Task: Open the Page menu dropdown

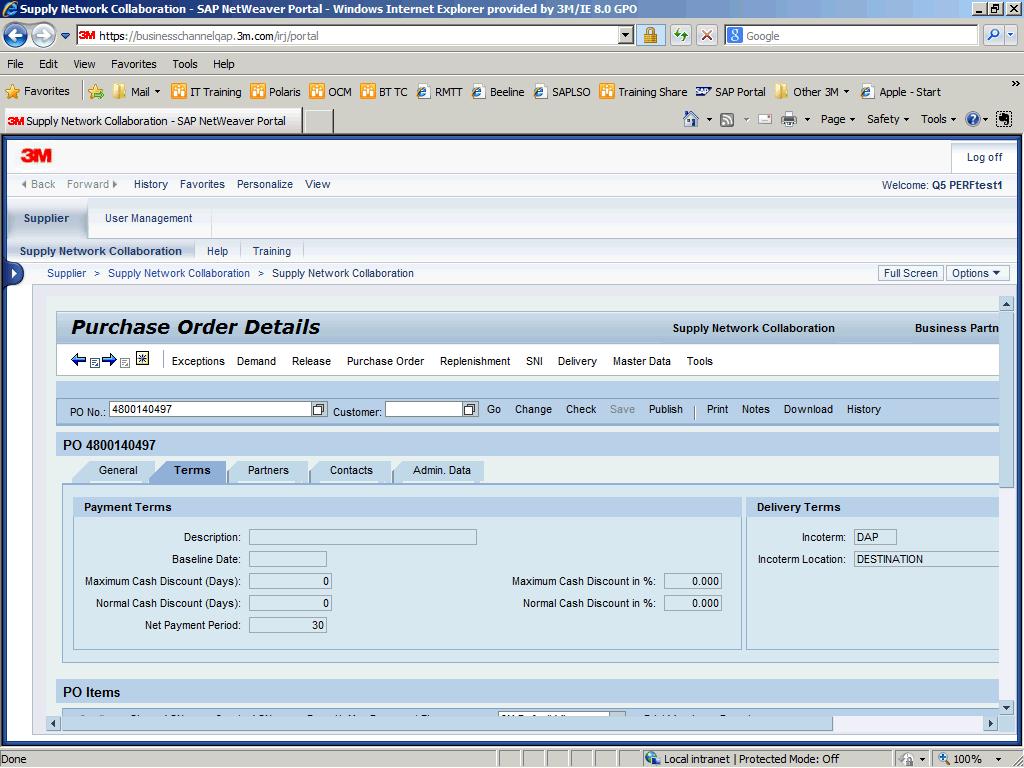Action: [x=838, y=119]
